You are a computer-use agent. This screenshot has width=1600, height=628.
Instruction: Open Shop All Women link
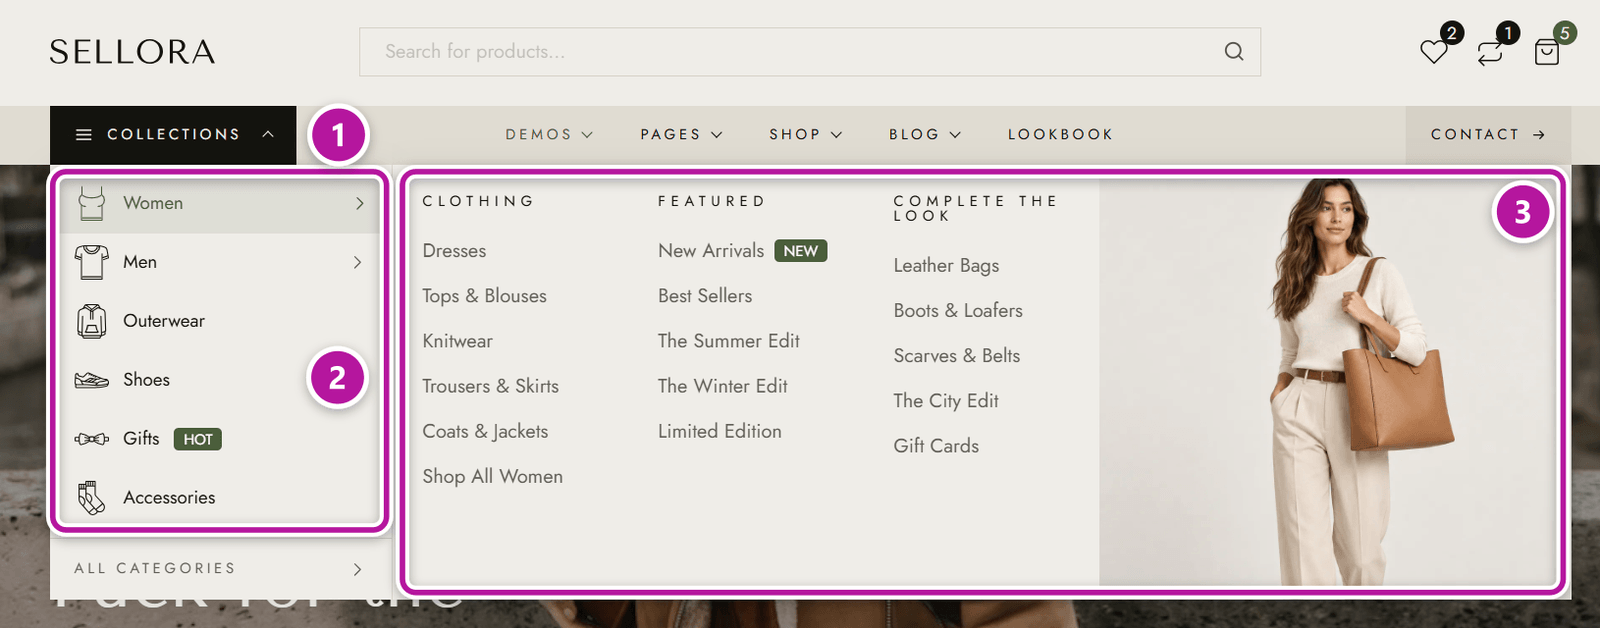tap(492, 477)
